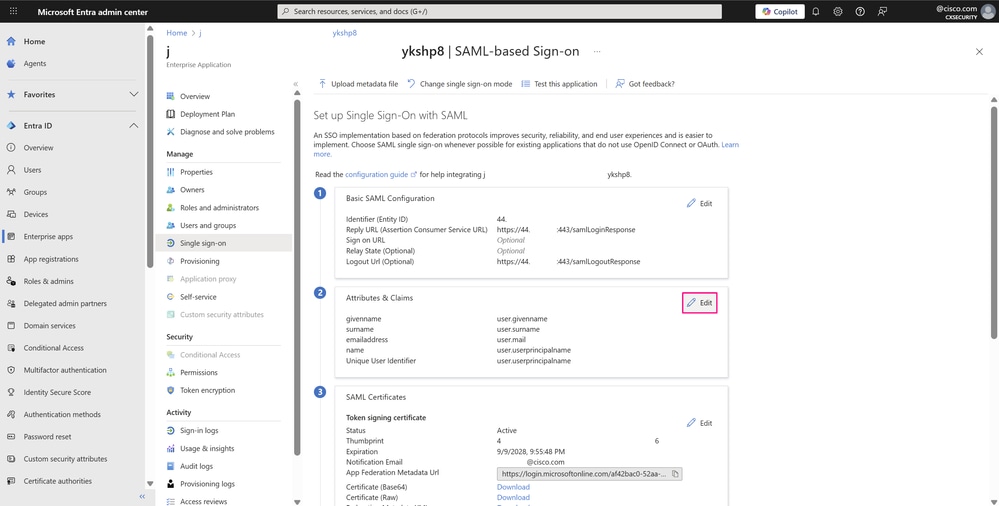This screenshot has height=506, width=999.
Task: Expand the Favorites section chevron
Action: click(x=134, y=94)
